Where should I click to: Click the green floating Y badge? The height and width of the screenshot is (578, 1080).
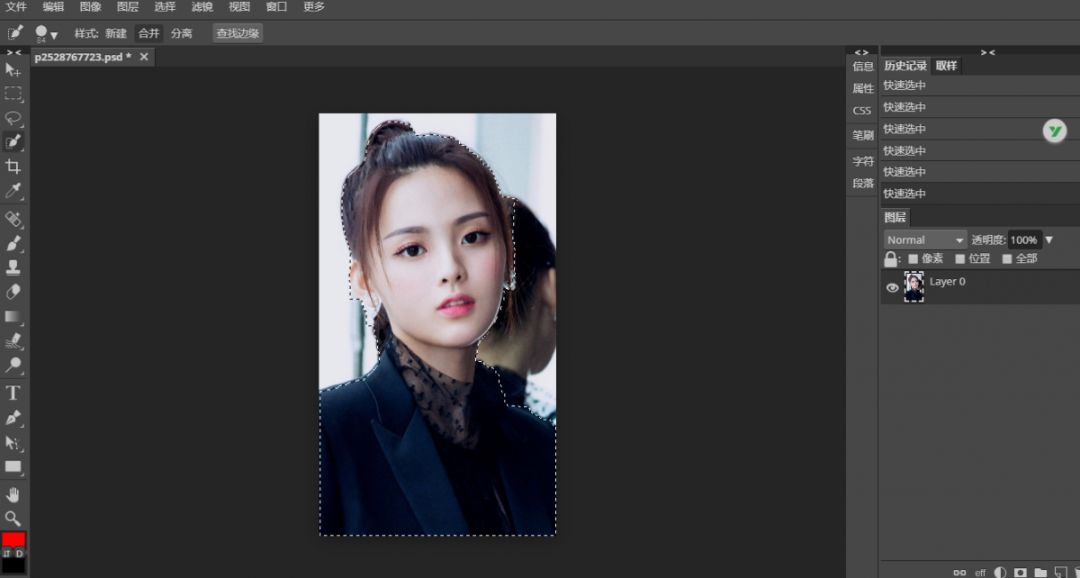pos(1055,130)
